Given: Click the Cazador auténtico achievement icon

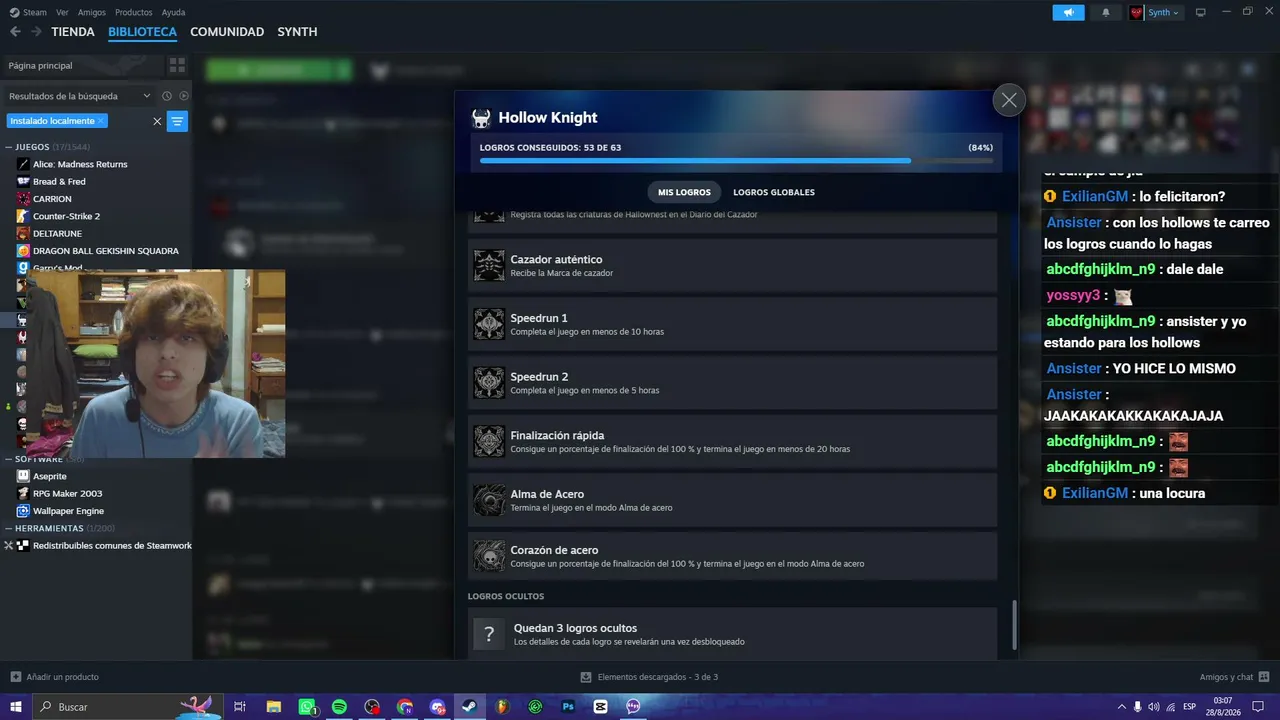Looking at the screenshot, I should (x=489, y=265).
